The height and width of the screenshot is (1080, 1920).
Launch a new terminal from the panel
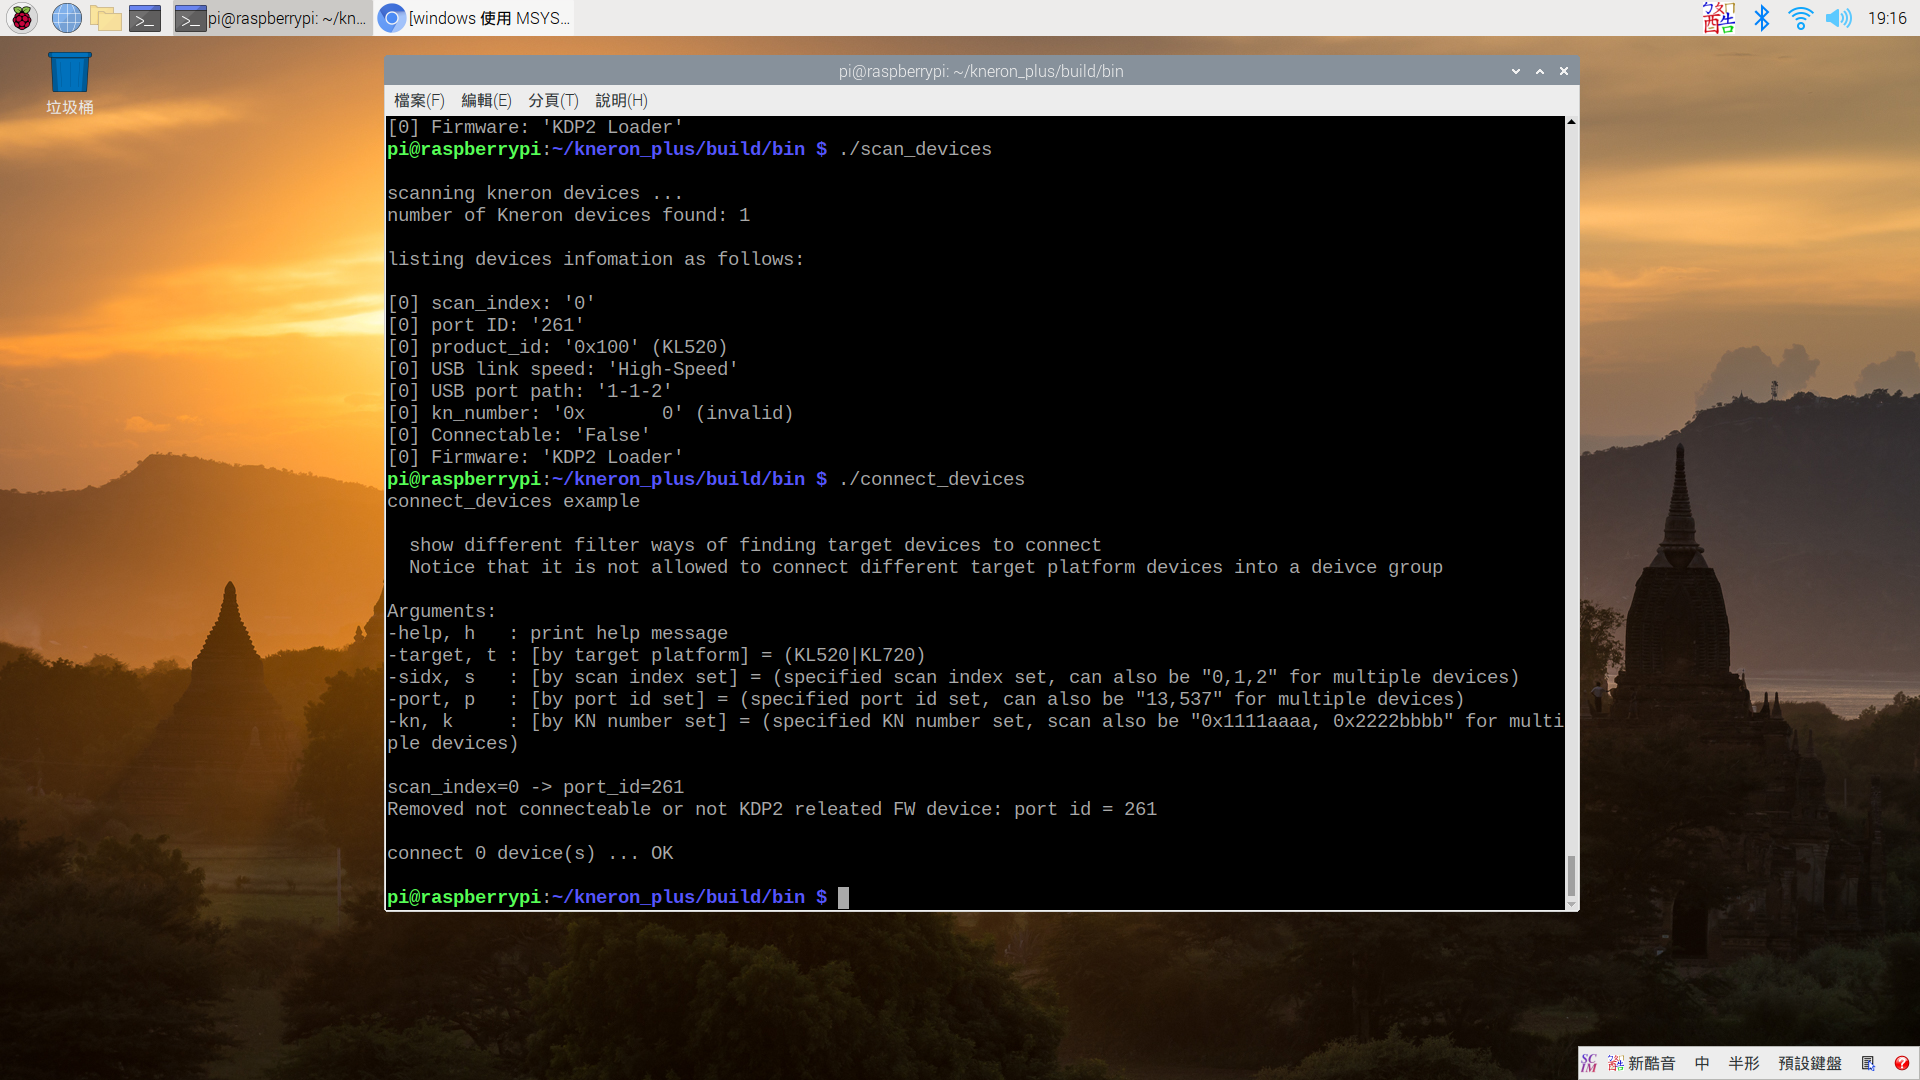click(x=145, y=18)
